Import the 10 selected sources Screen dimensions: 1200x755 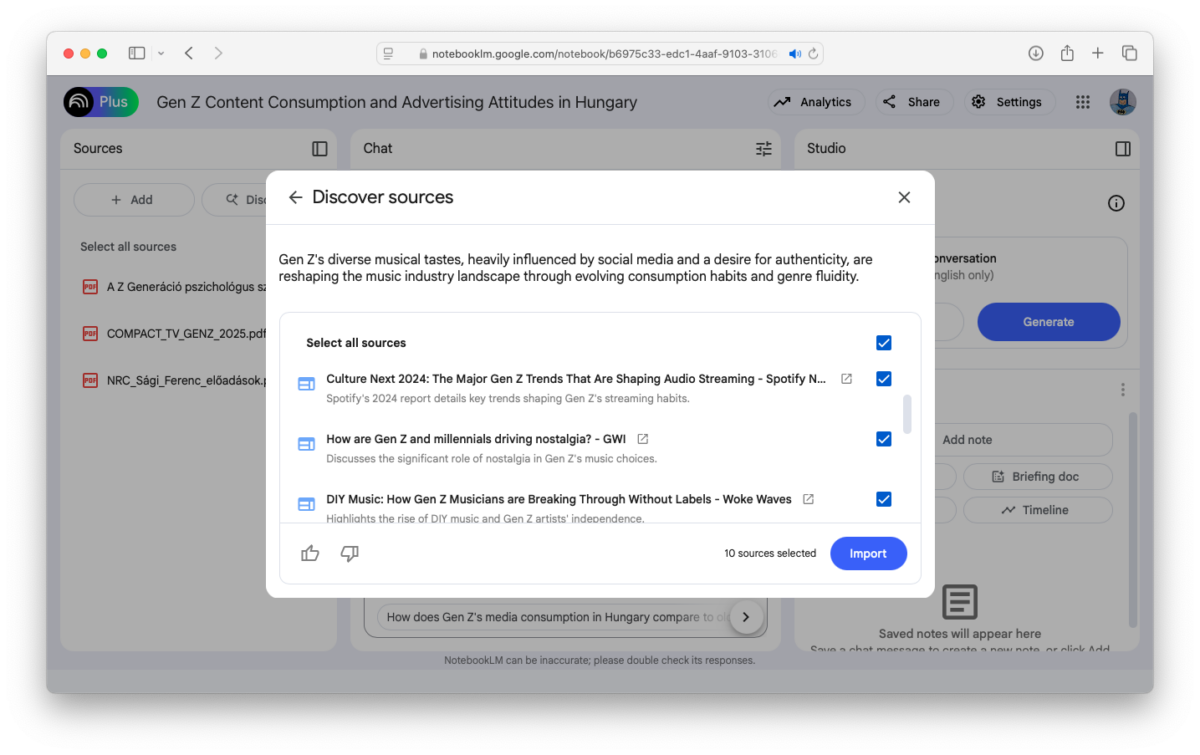(x=868, y=553)
